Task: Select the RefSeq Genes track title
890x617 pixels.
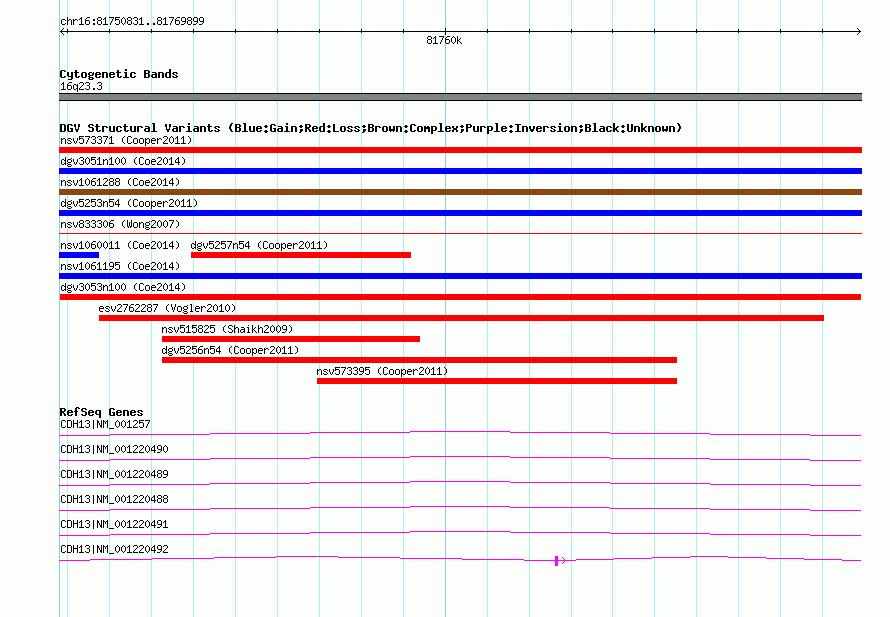Action: pyautogui.click(x=101, y=412)
